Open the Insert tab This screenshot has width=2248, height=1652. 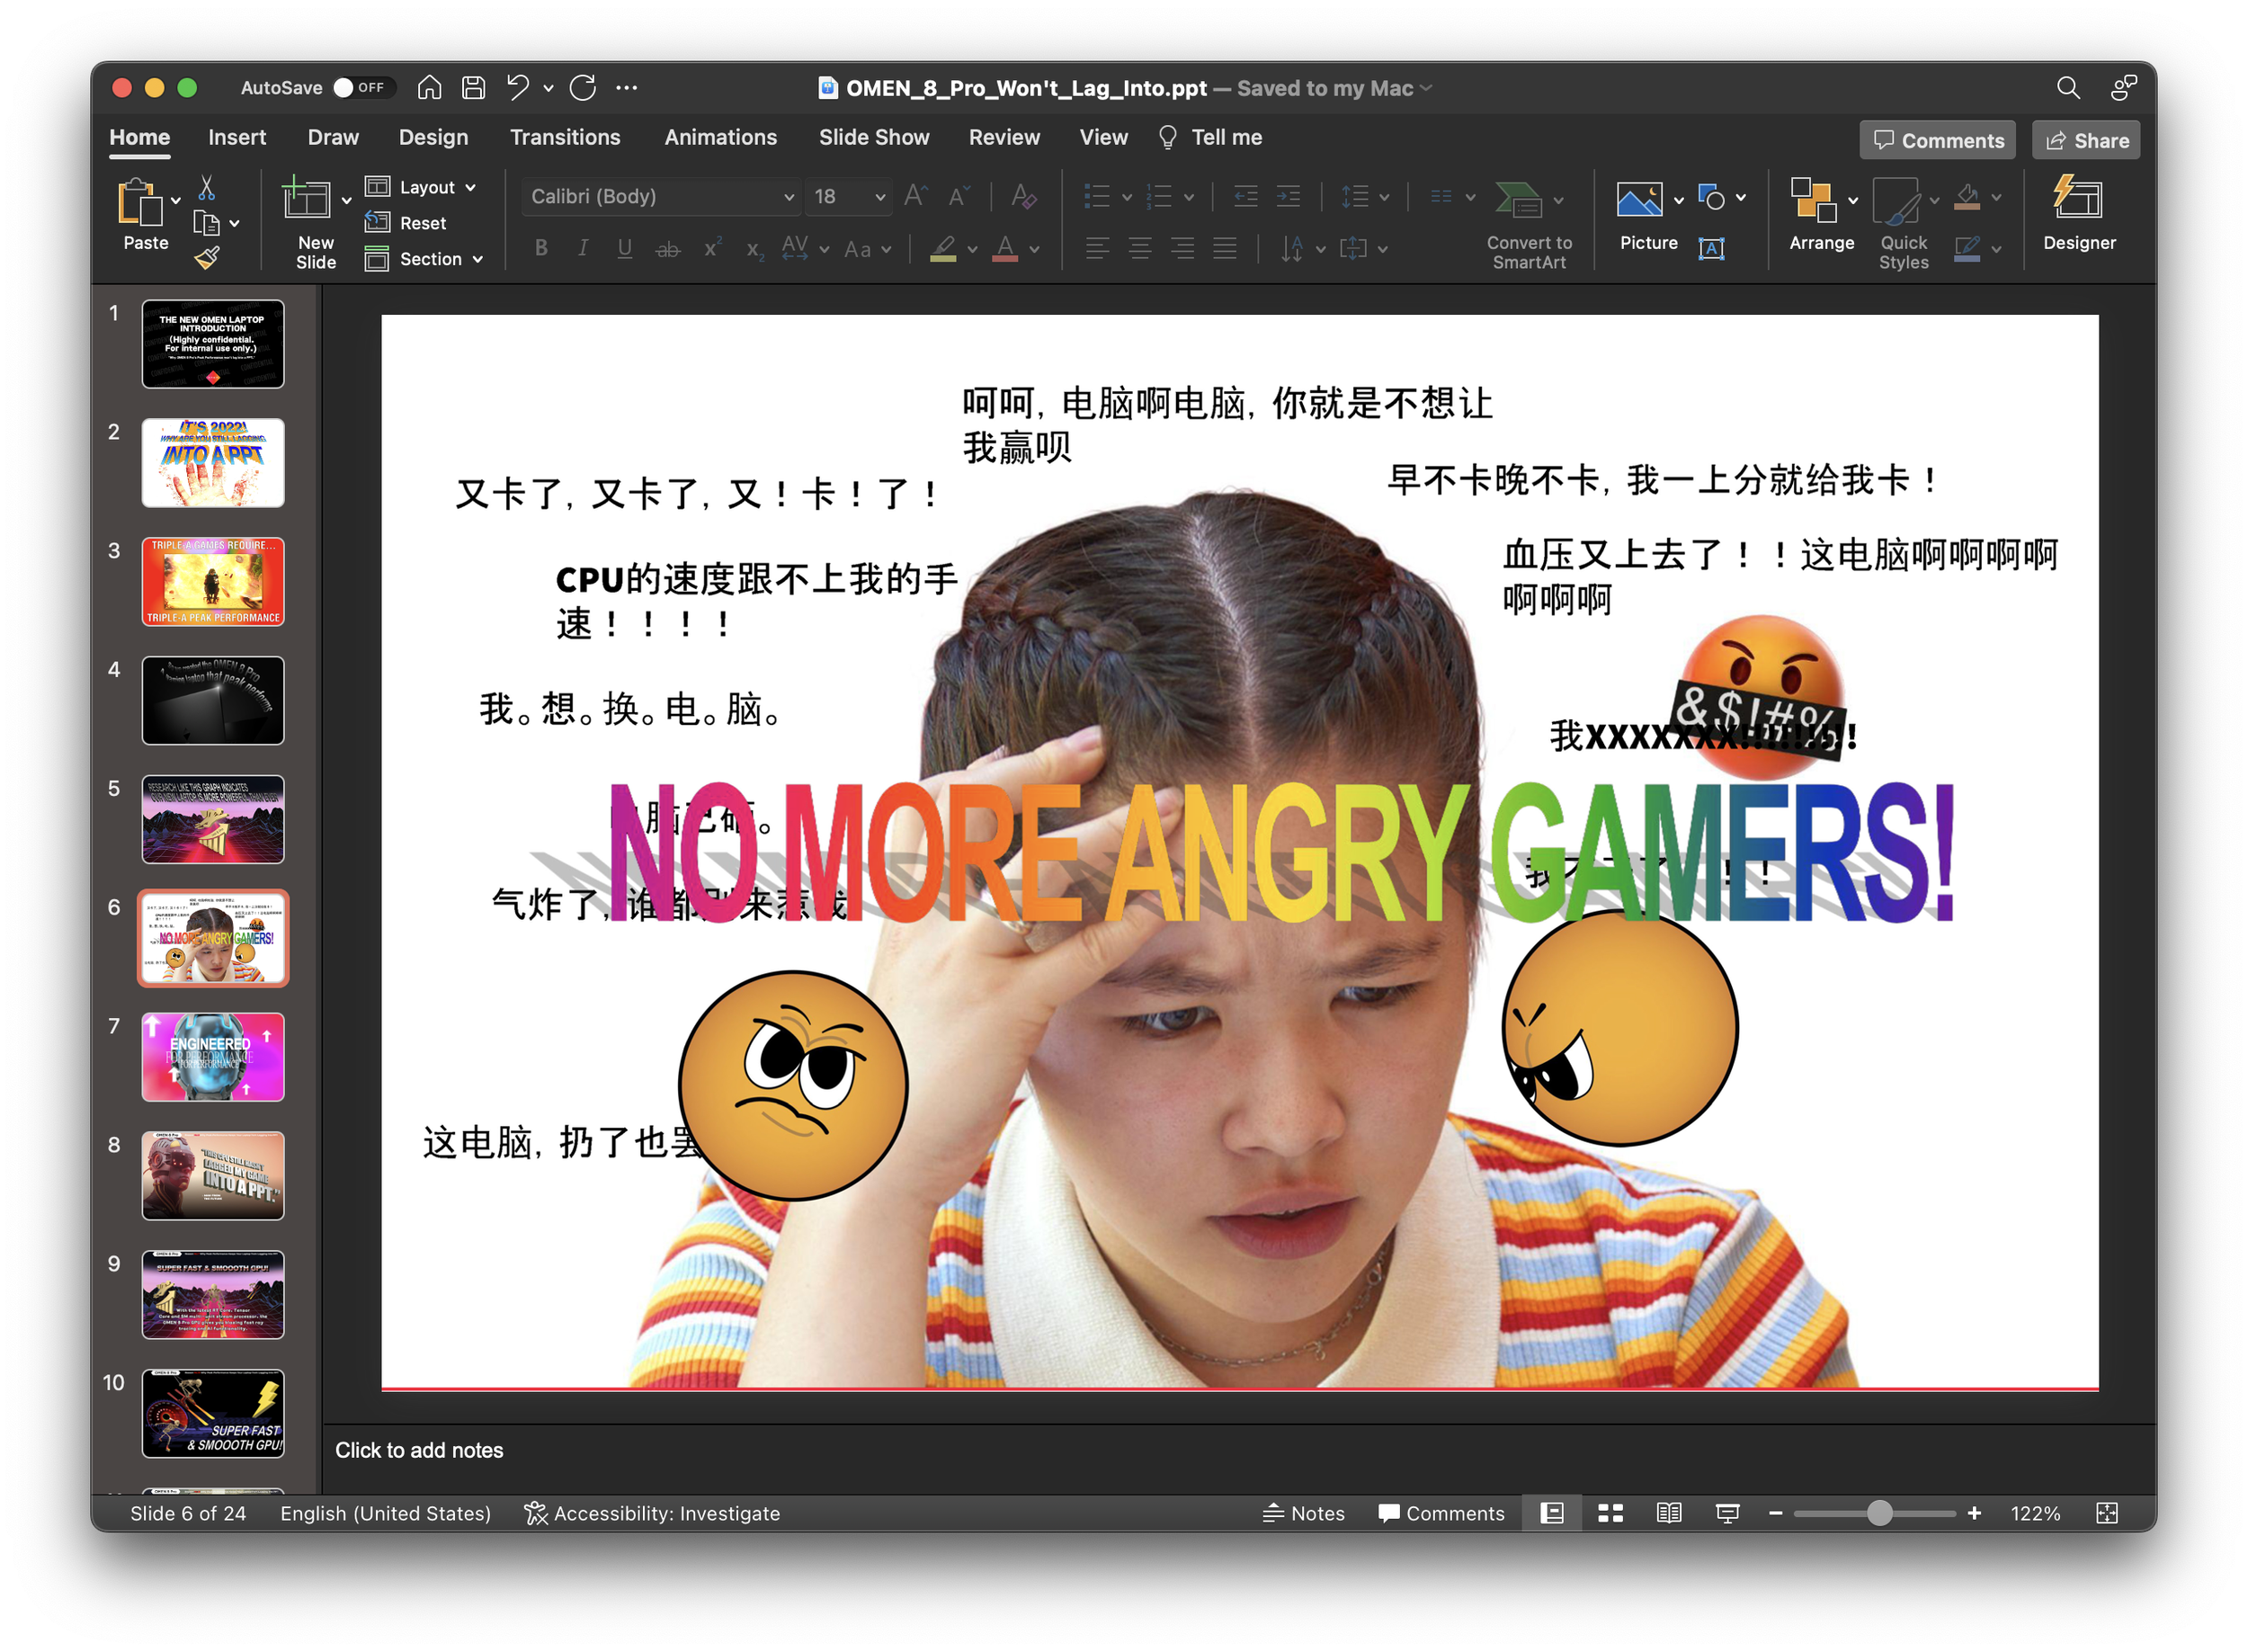[x=237, y=137]
